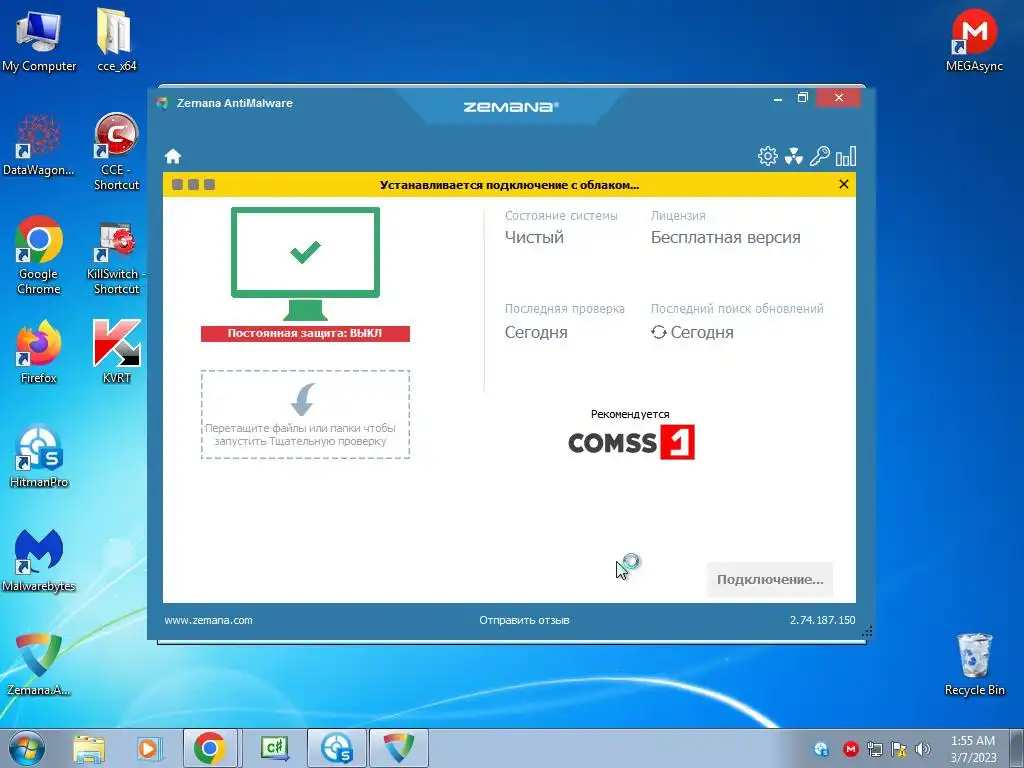The width and height of the screenshot is (1024, 768).
Task: Restore down the Zemana window
Action: point(803,98)
